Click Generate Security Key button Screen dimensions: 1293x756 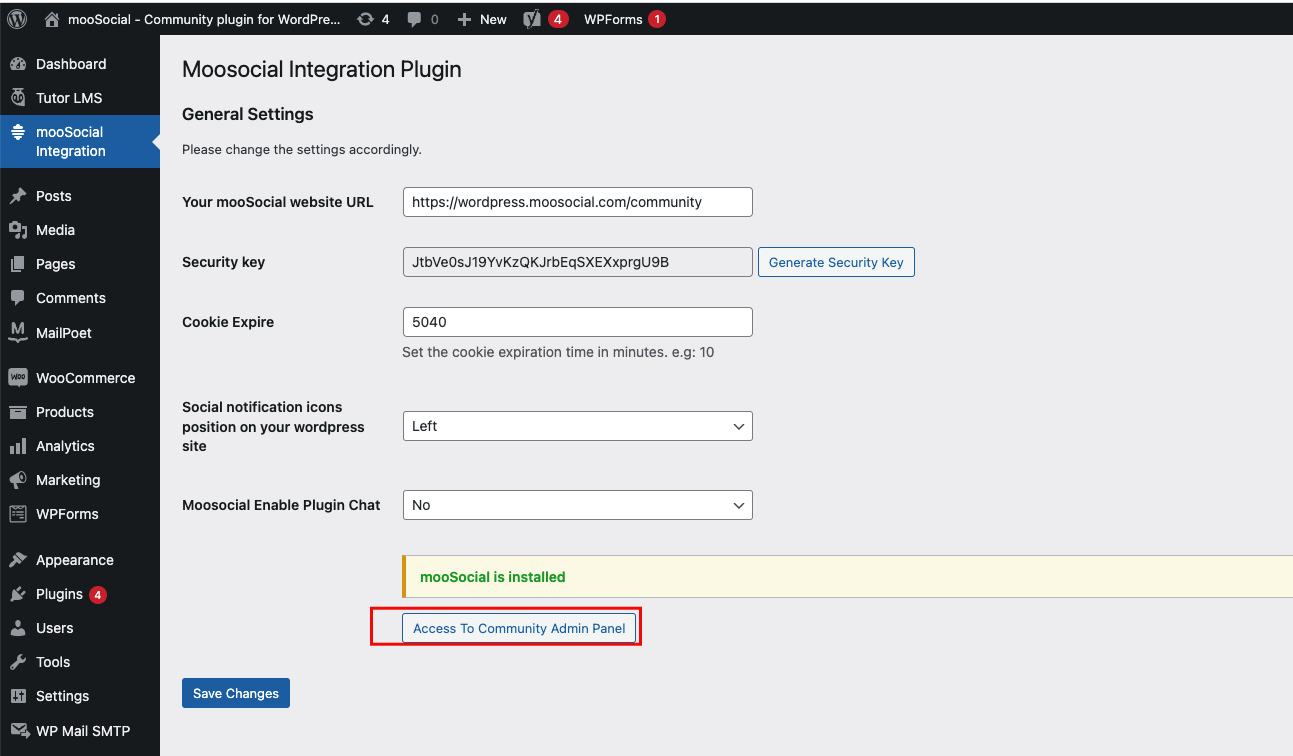click(836, 262)
